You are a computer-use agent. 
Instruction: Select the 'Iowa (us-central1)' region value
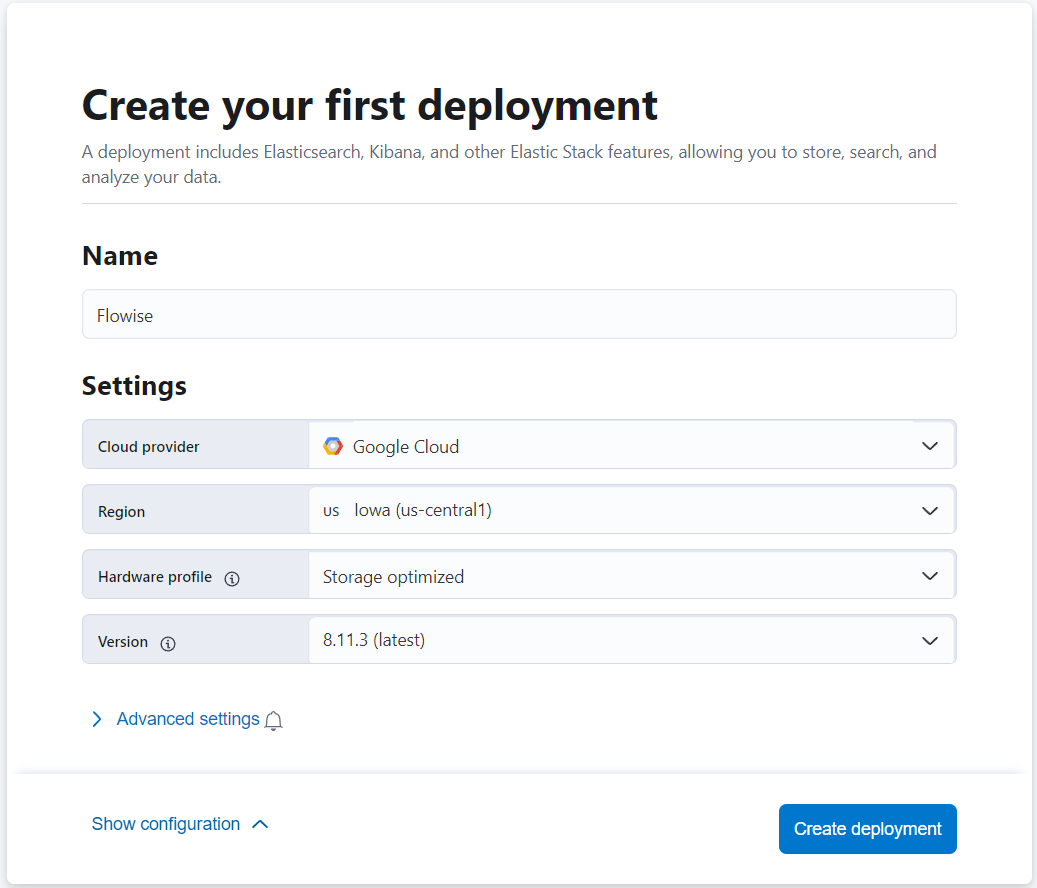tap(423, 510)
